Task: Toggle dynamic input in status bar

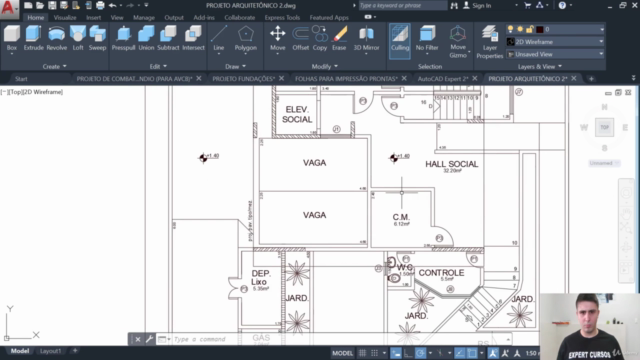Action: pyautogui.click(x=396, y=353)
